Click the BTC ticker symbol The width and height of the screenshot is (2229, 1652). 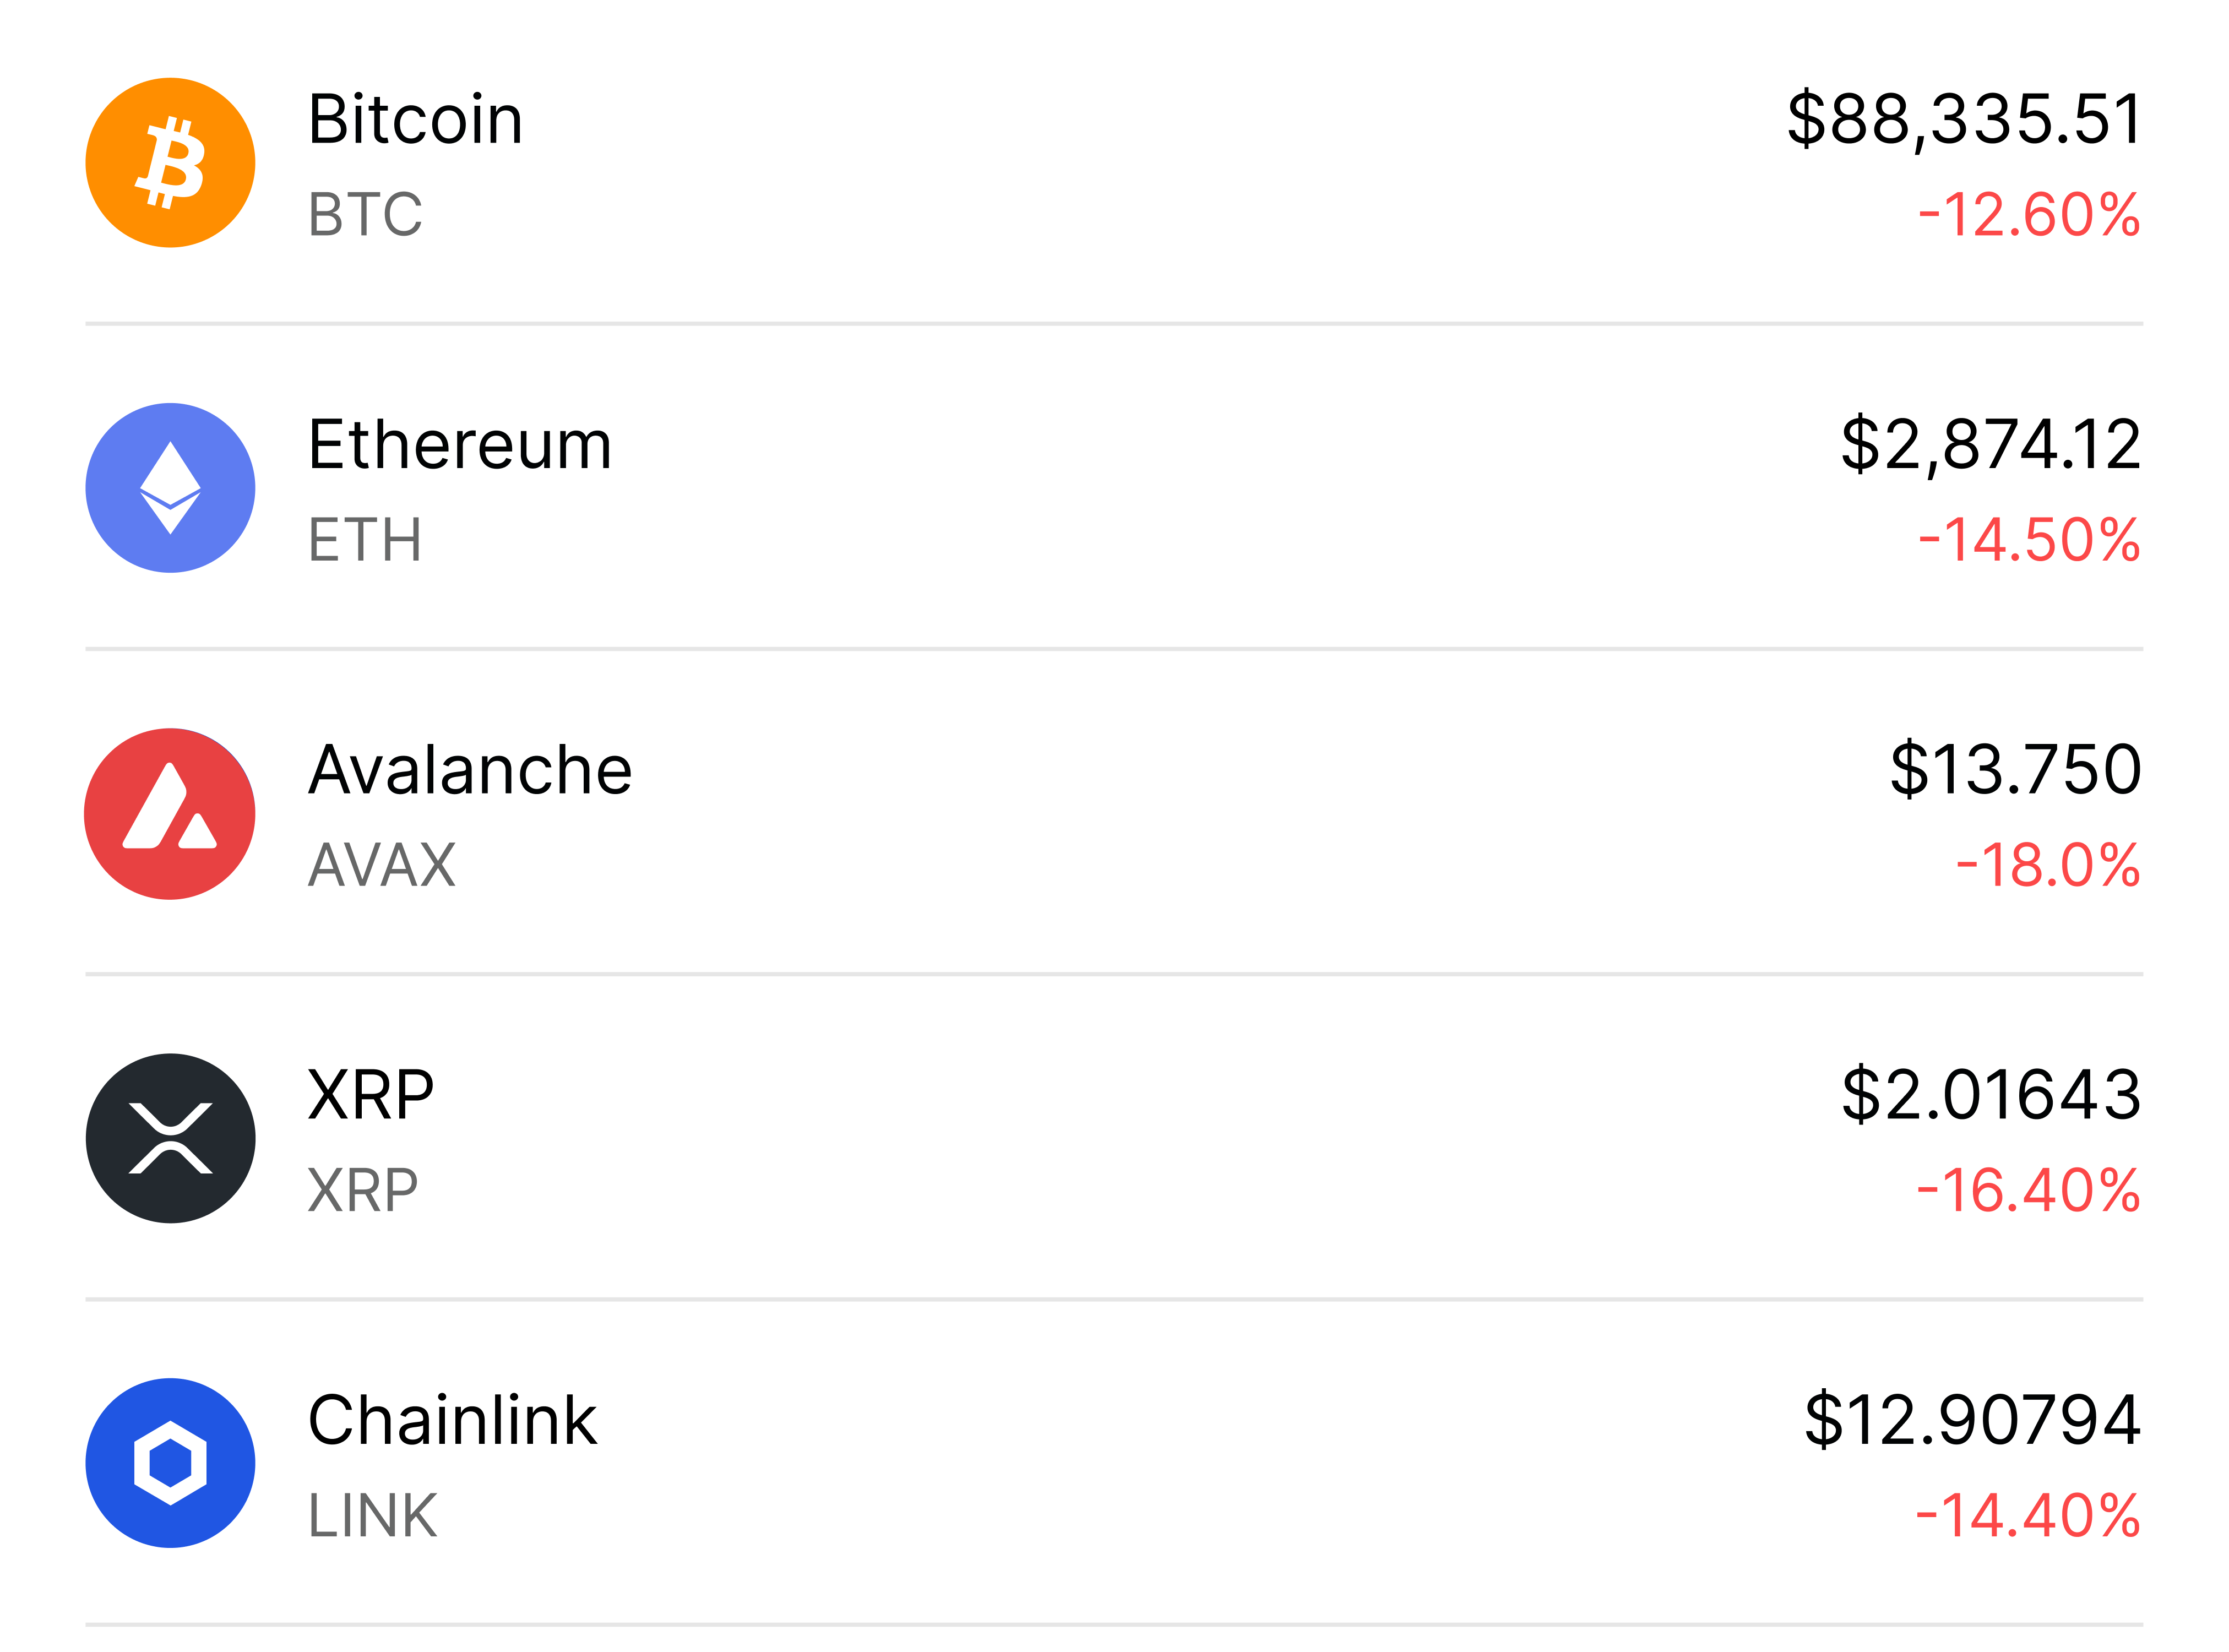point(365,215)
